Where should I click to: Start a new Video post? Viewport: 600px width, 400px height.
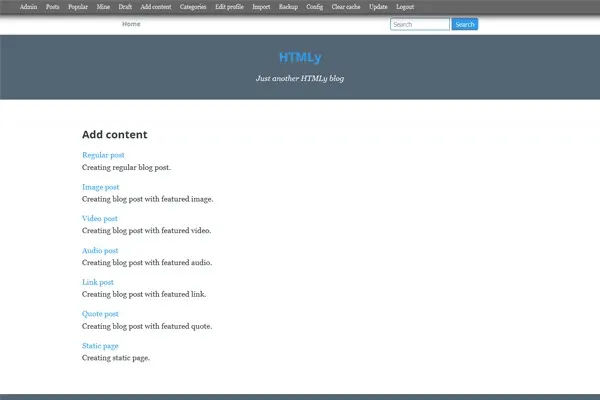(99, 218)
